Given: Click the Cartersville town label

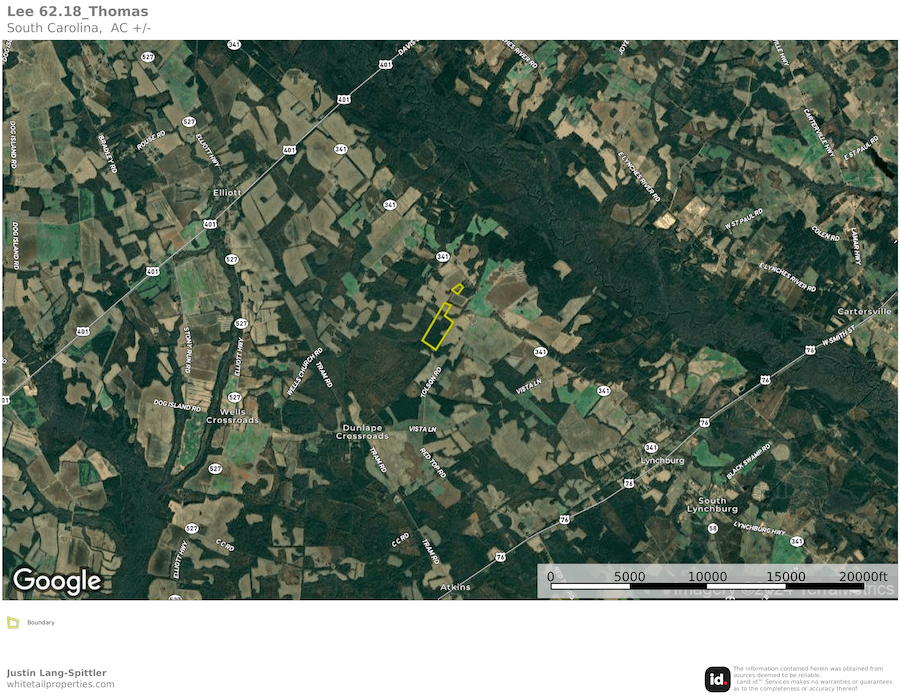Looking at the screenshot, I should click(864, 311).
